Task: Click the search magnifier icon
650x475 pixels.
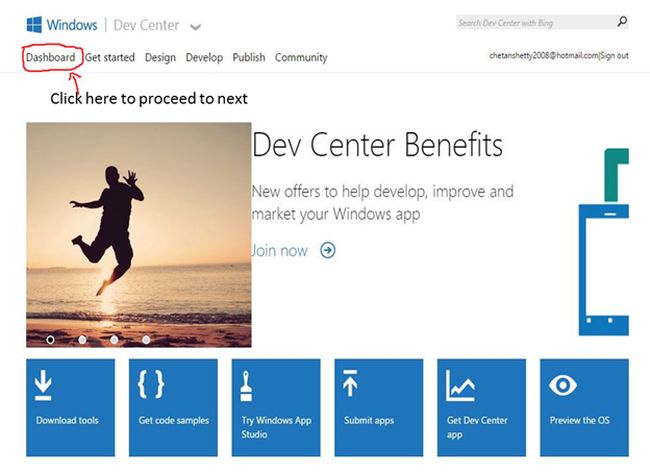Action: tap(622, 21)
